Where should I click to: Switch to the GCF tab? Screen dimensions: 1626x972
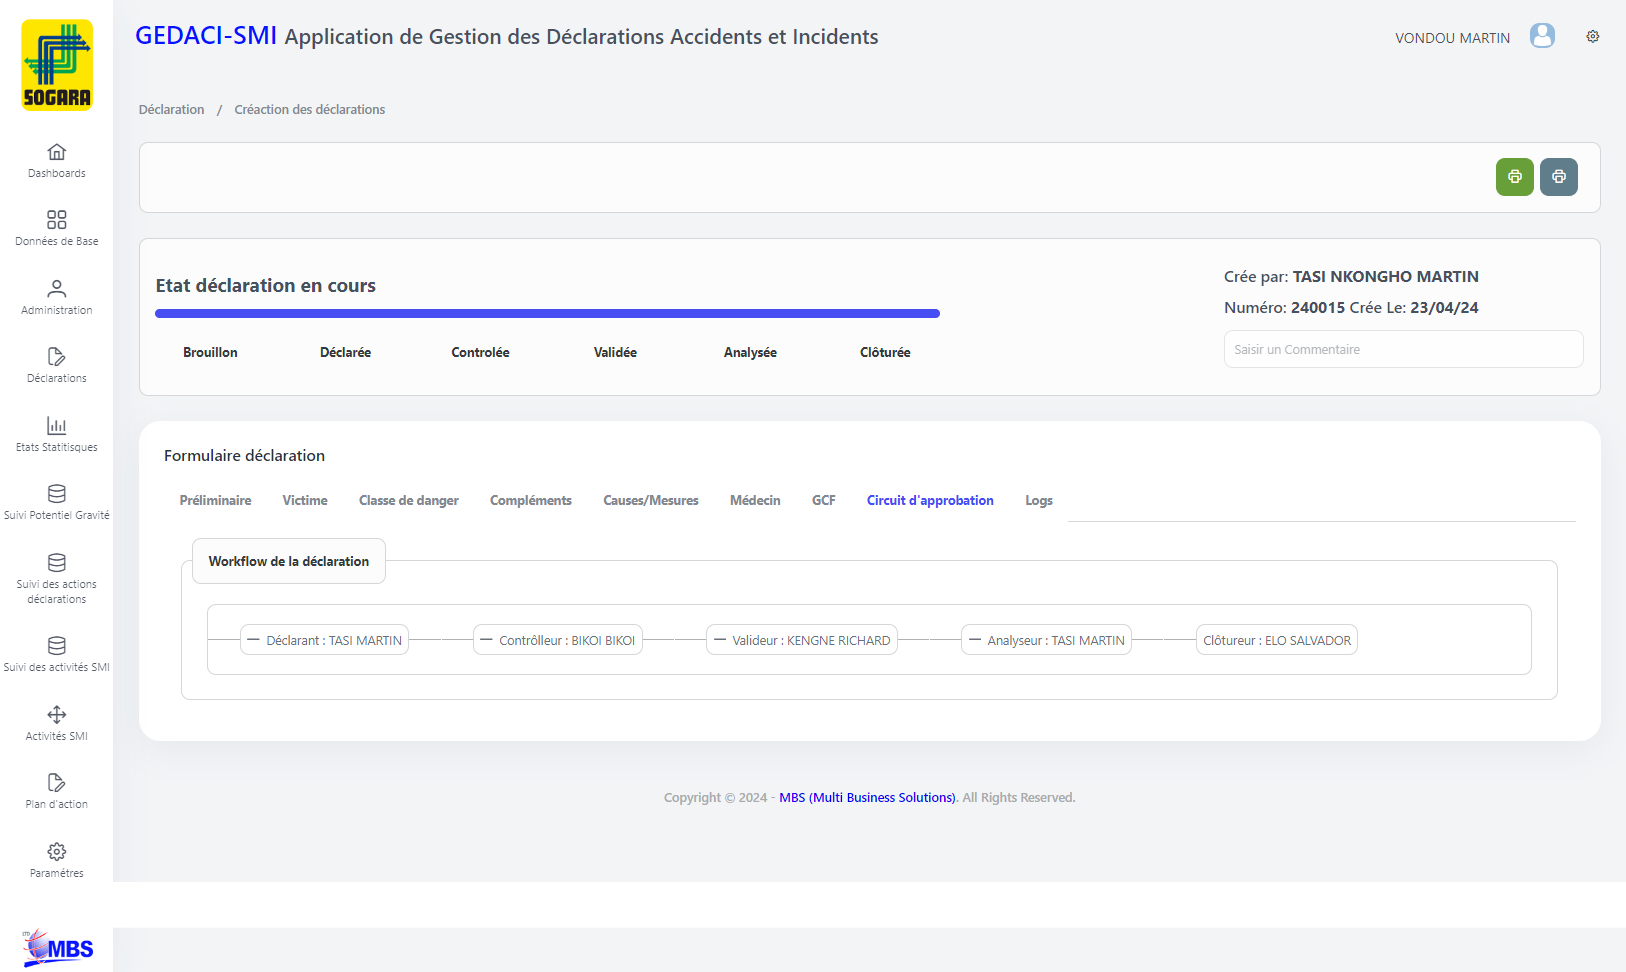coord(824,500)
